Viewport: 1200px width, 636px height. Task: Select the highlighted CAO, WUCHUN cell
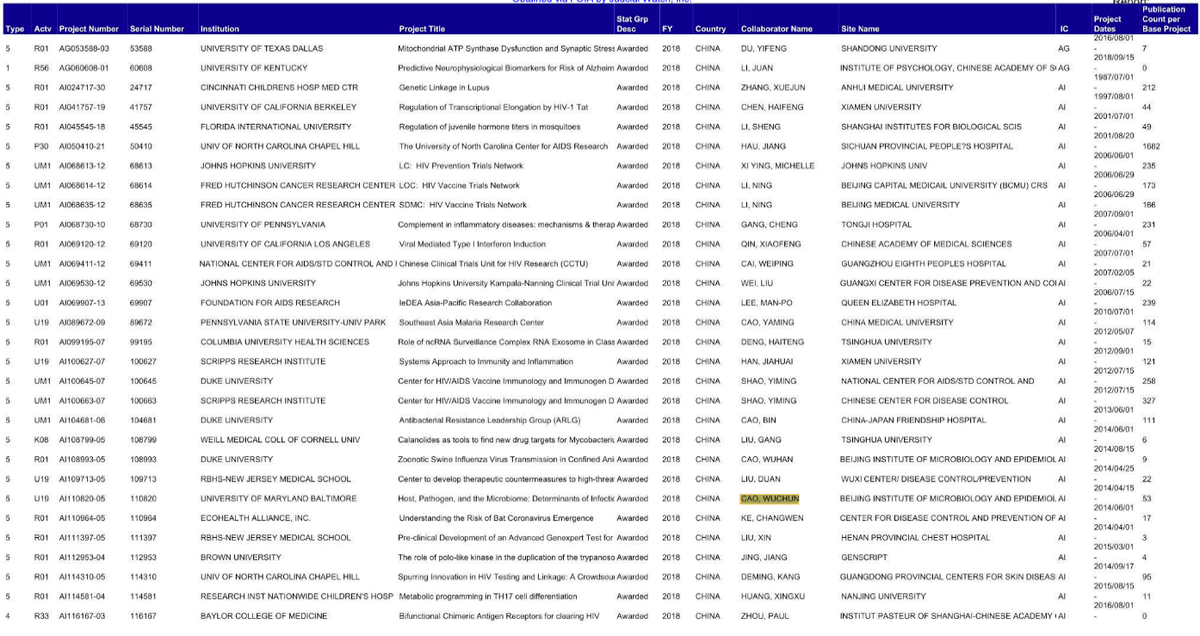click(x=769, y=498)
